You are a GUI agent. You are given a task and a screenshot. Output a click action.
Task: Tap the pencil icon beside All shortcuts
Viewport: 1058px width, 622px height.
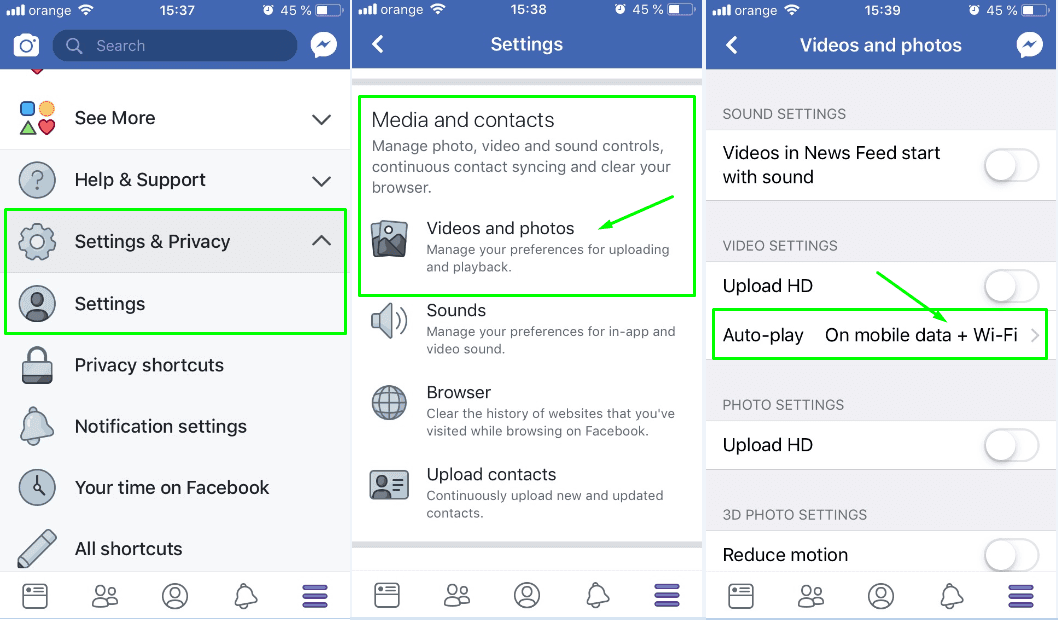click(37, 549)
